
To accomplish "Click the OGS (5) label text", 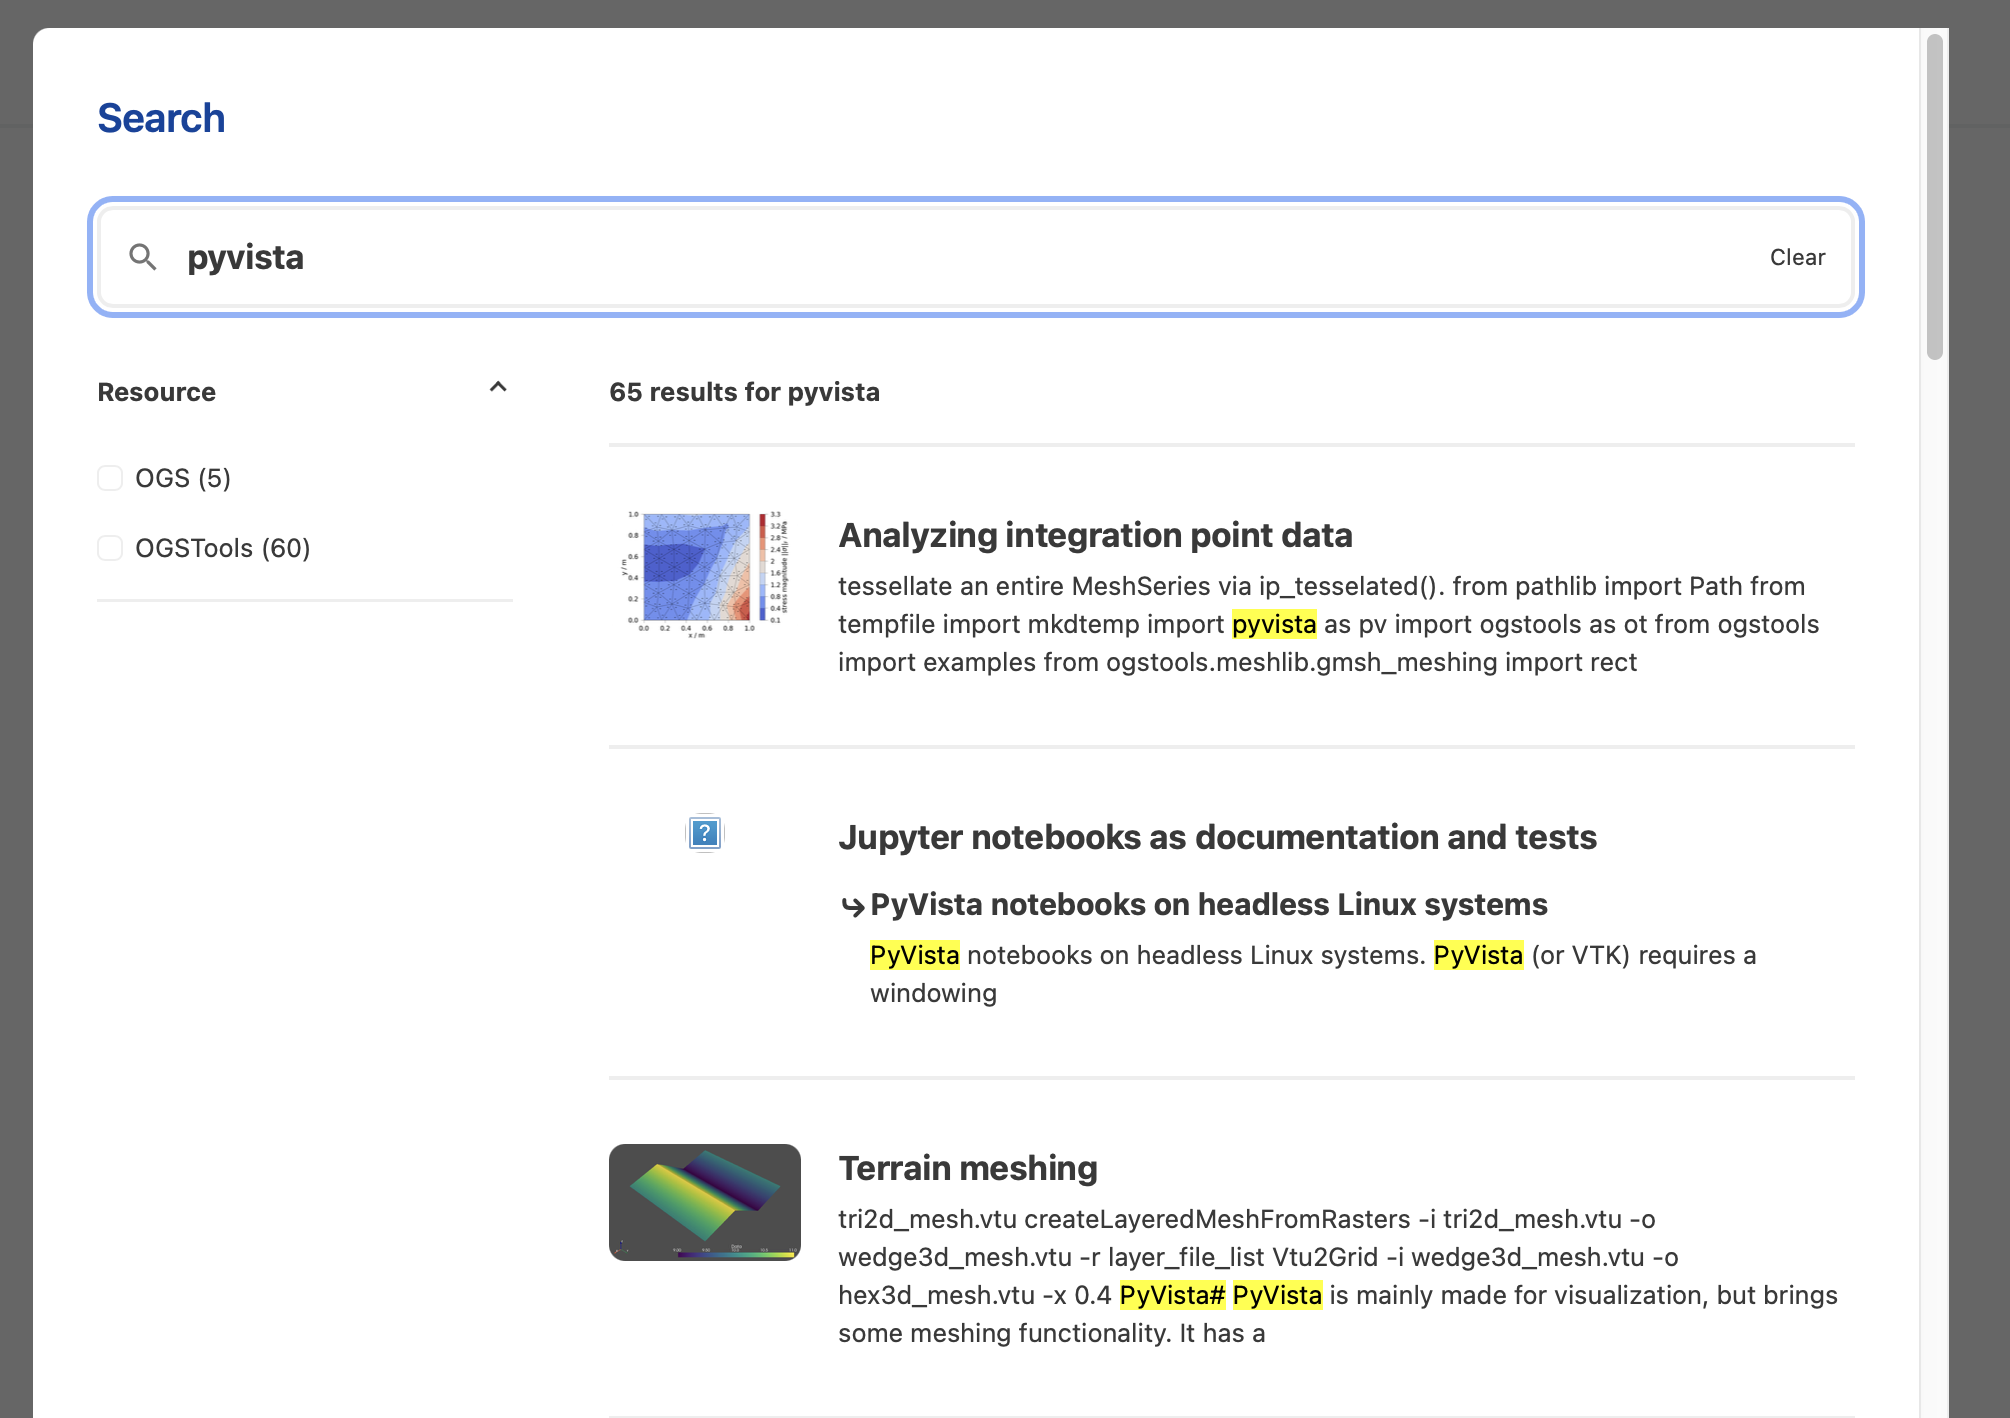I will [183, 478].
